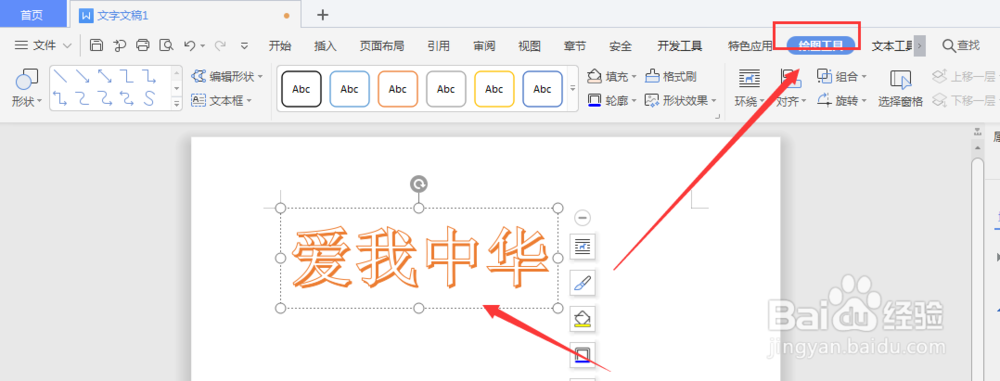Viewport: 1000px width, 381px height.
Task: Go to the Home page (首页) tab
Action: tap(32, 14)
